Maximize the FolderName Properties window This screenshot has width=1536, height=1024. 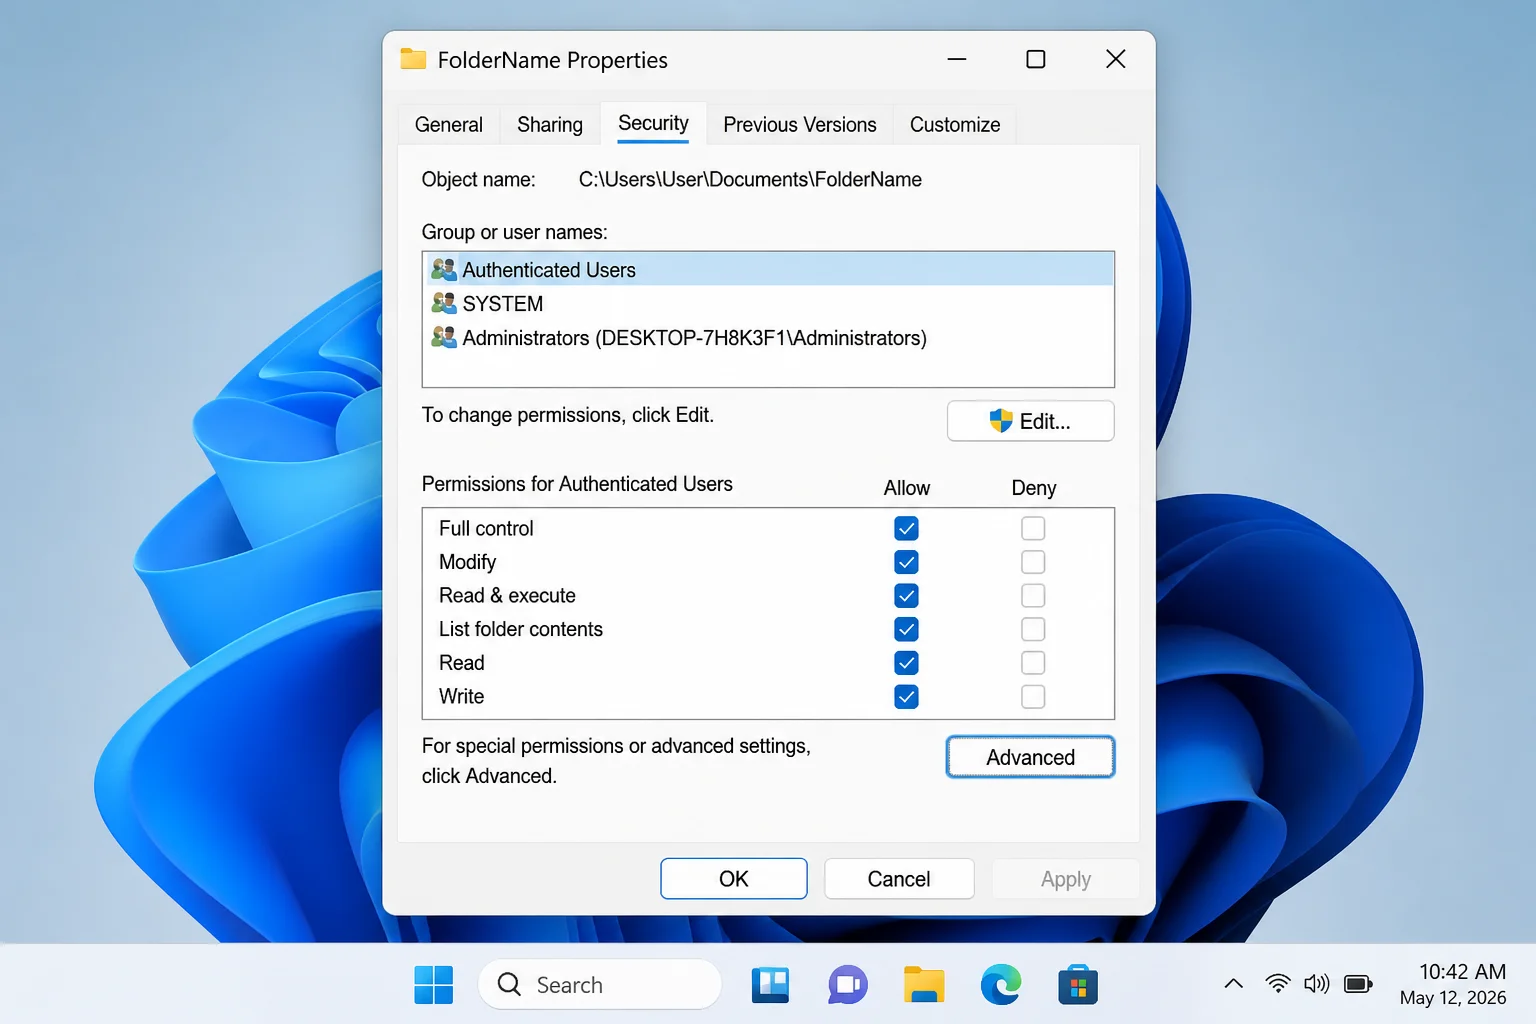(1036, 59)
